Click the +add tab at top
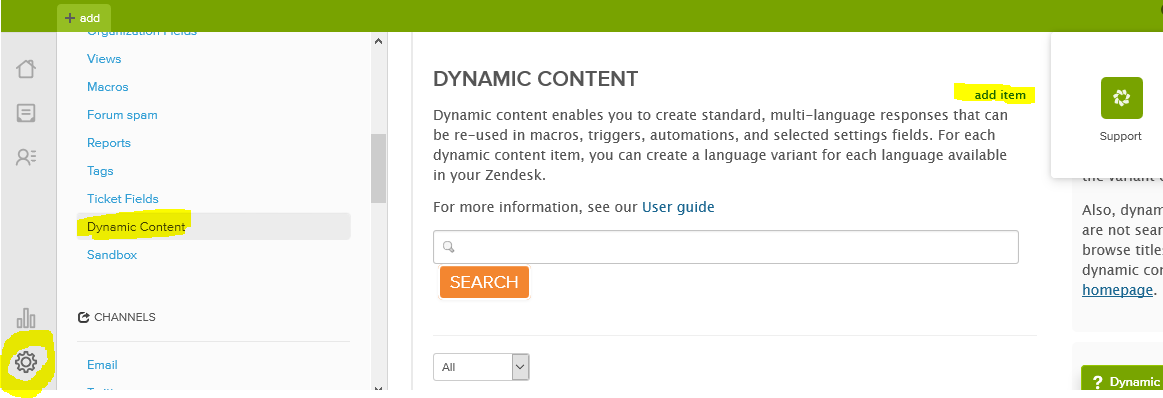 tap(83, 18)
